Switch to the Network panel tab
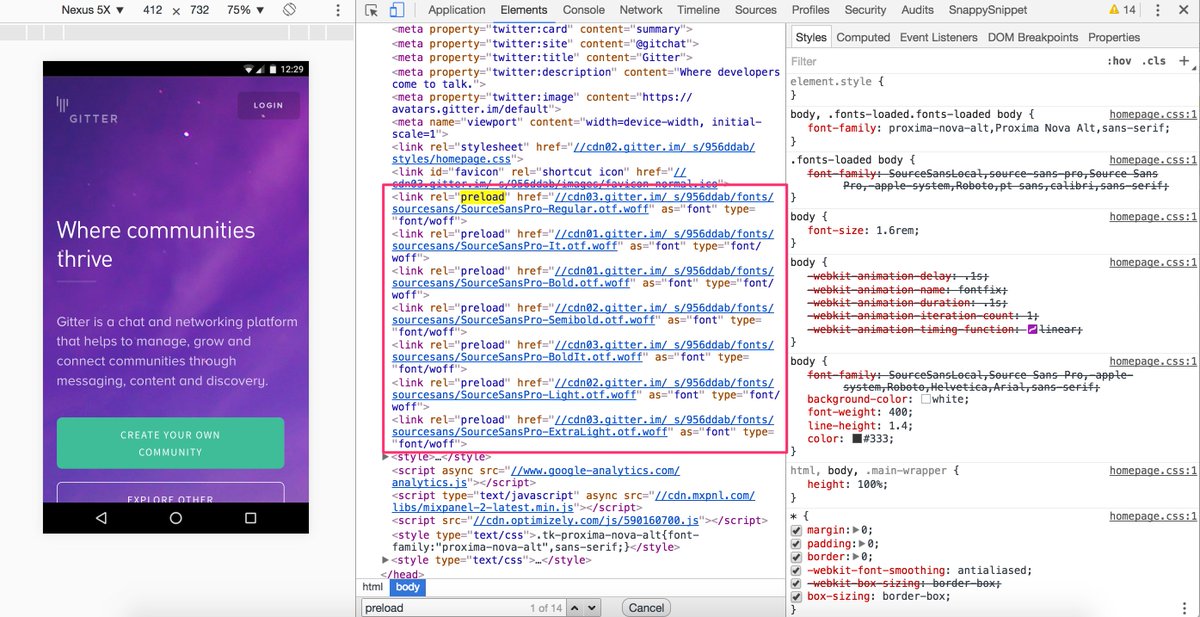1200x617 pixels. [641, 10]
